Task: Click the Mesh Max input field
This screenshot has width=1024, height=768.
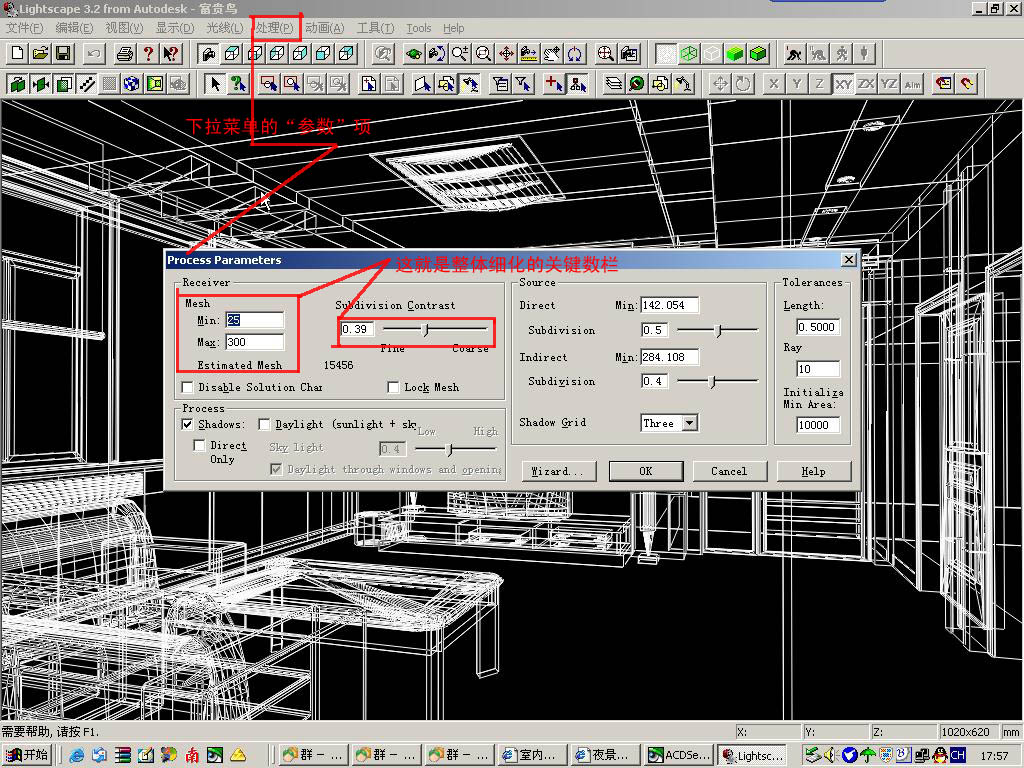Action: (254, 343)
